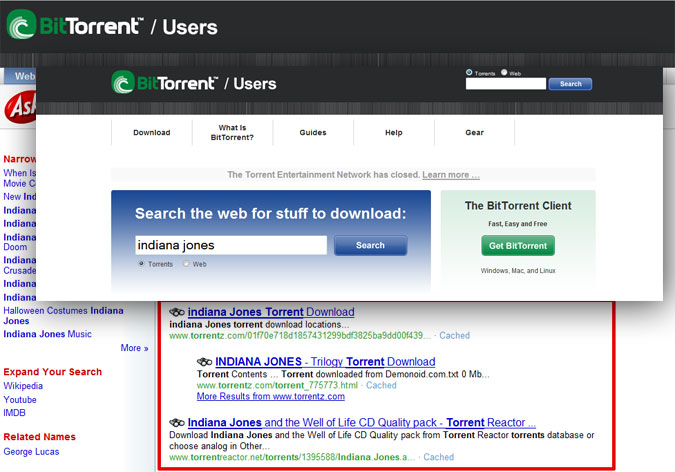Click binoculars icon beside Well of Life result

176,422
